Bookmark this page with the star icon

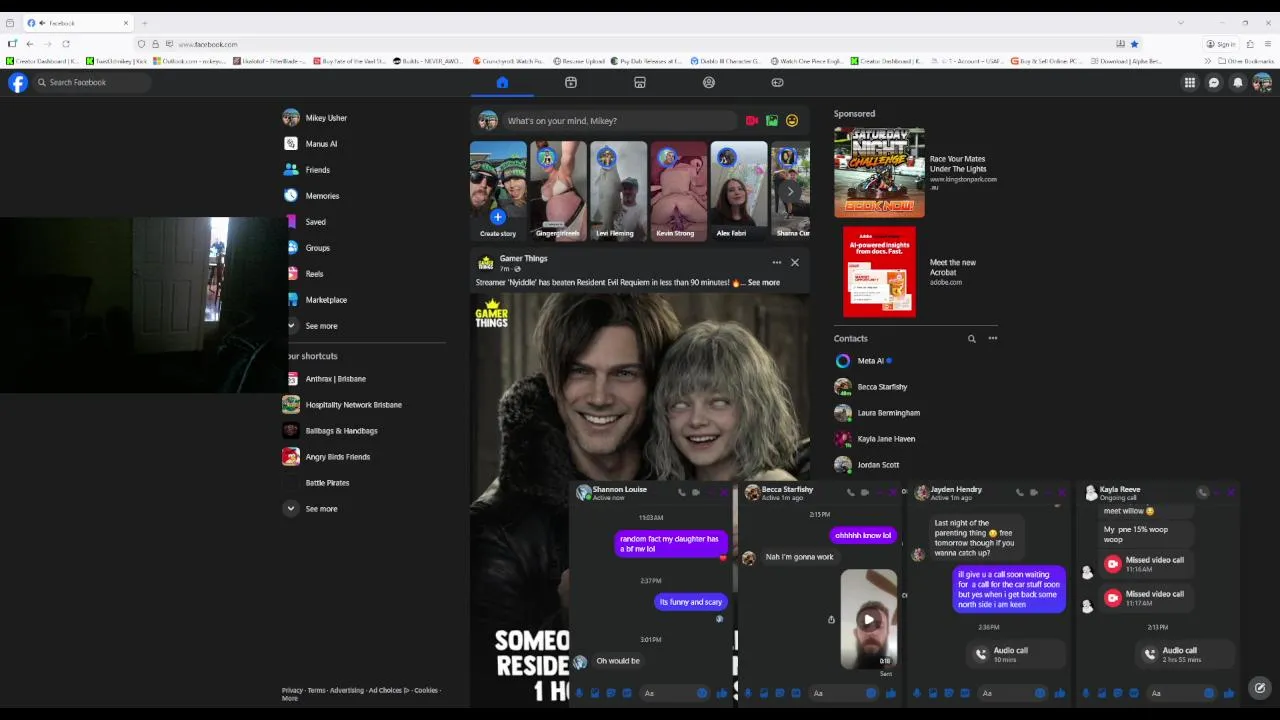[x=1134, y=44]
